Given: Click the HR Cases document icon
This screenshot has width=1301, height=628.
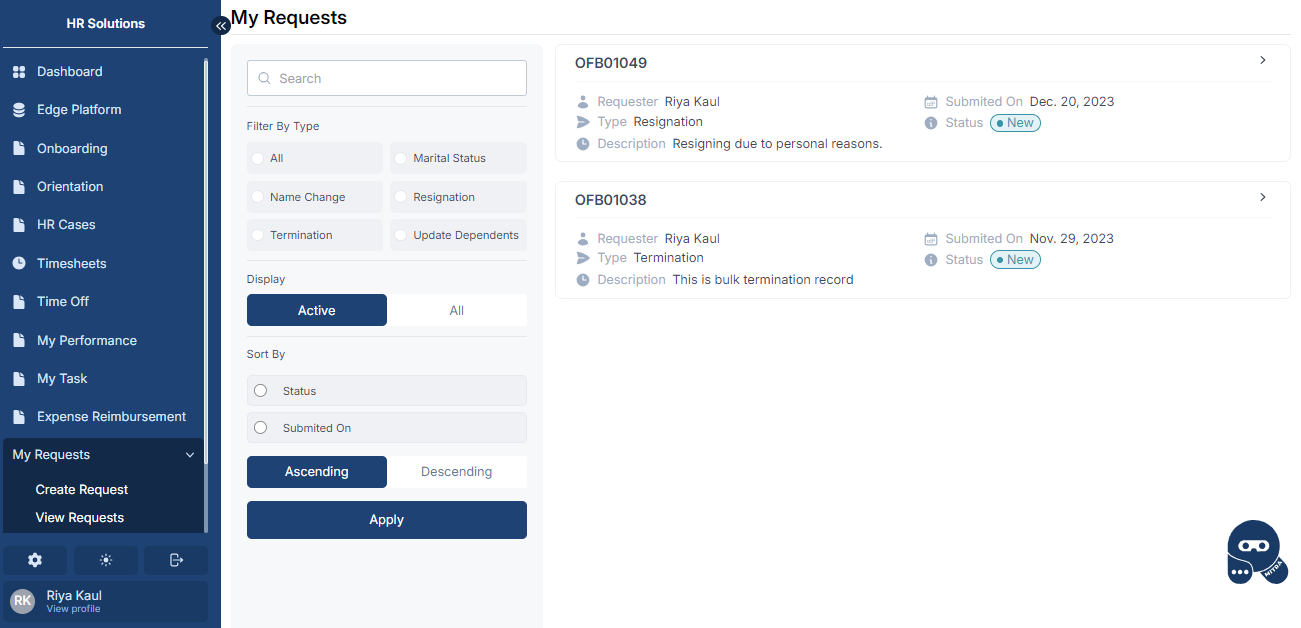Looking at the screenshot, I should [x=18, y=225].
